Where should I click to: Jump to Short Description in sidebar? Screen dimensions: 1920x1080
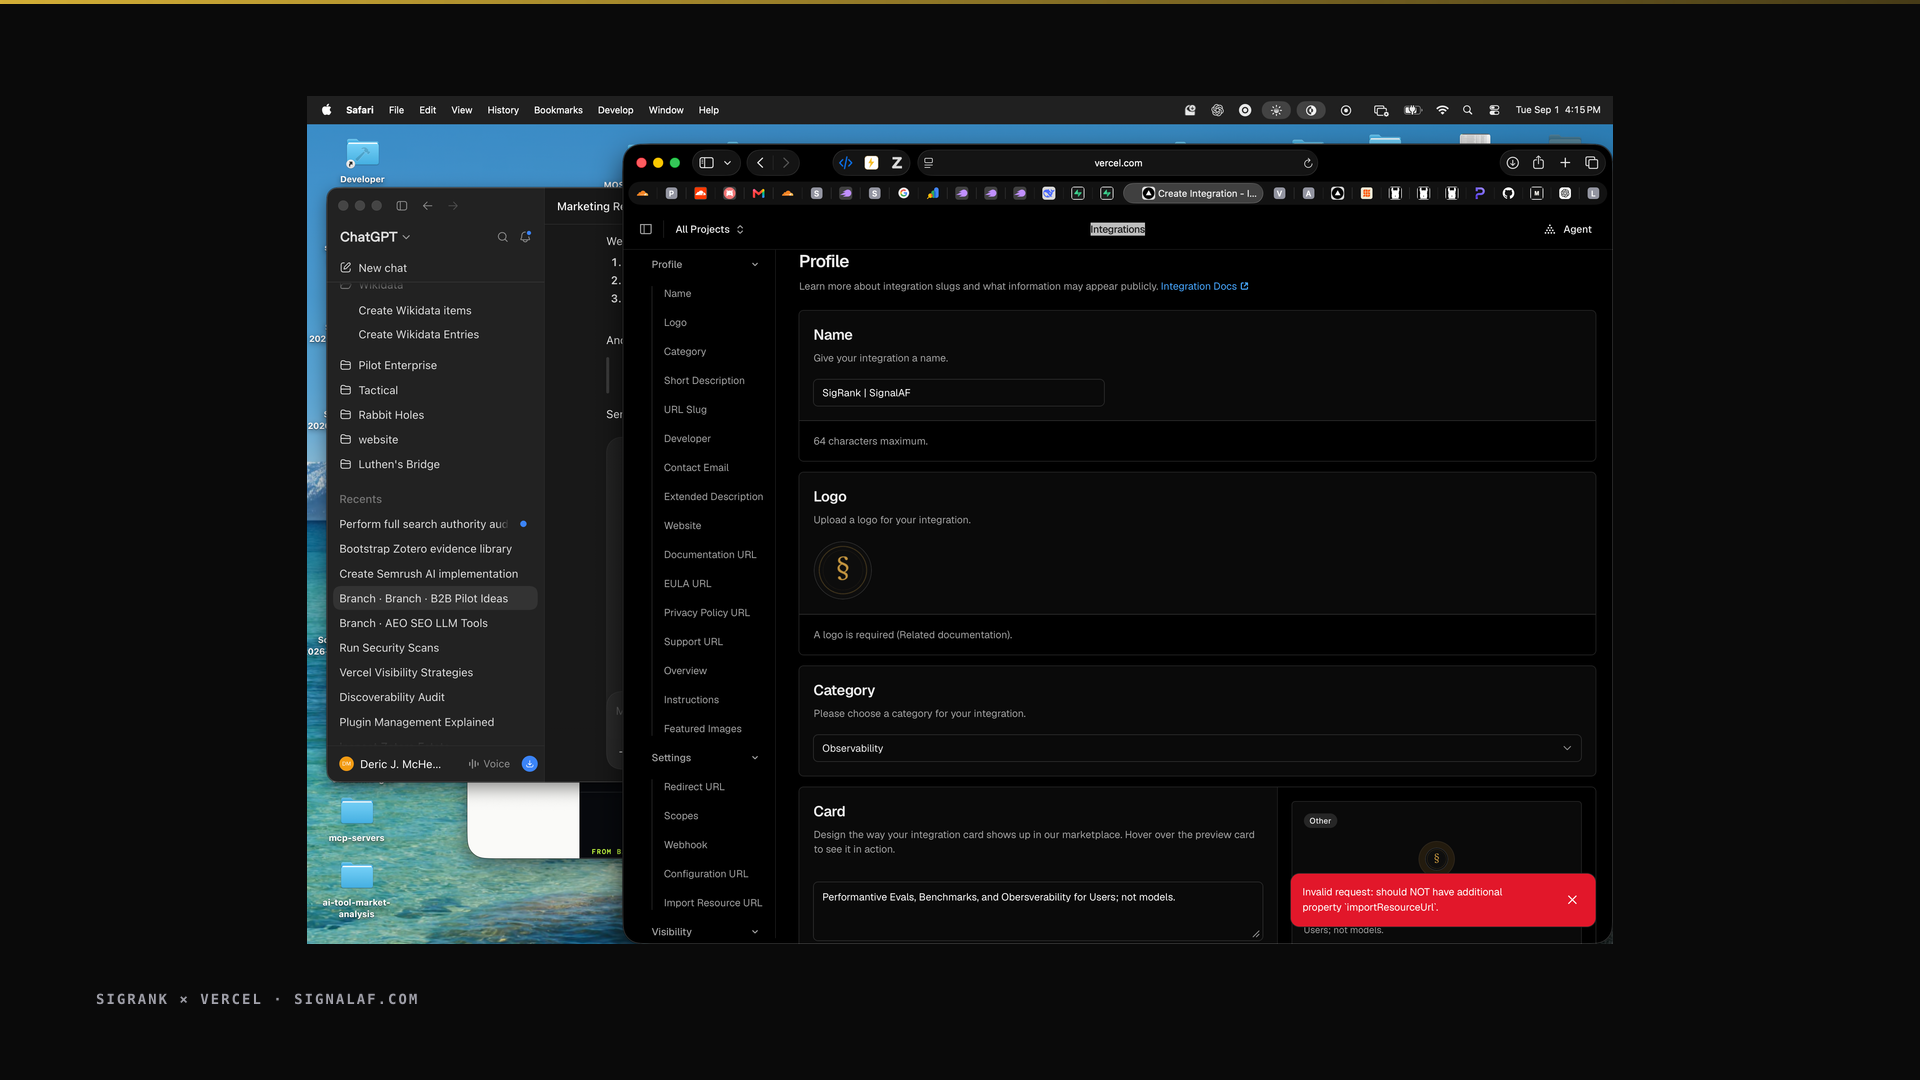pos(704,381)
